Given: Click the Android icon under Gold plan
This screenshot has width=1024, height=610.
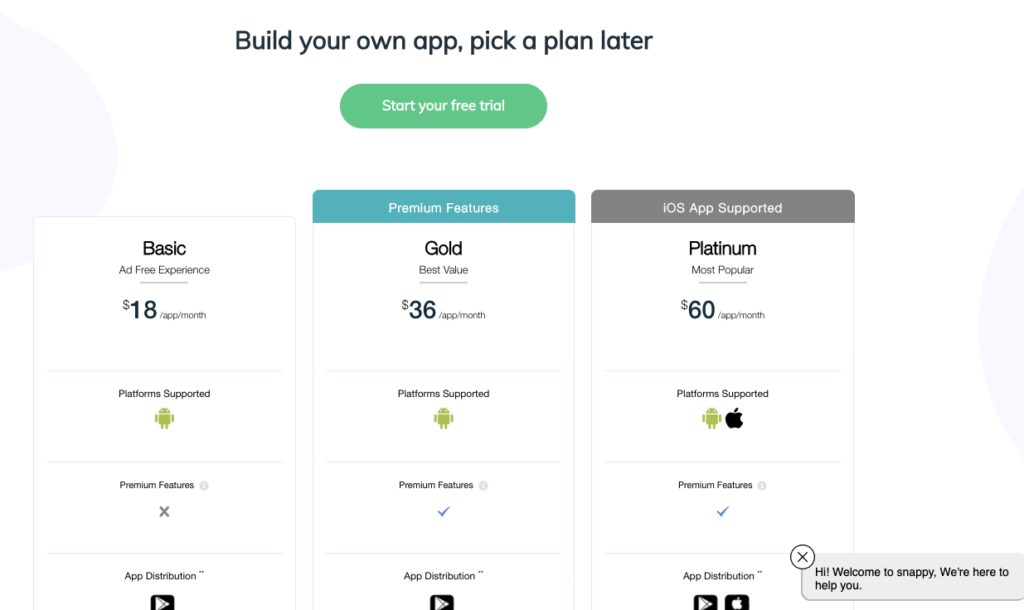Looking at the screenshot, I should (443, 418).
